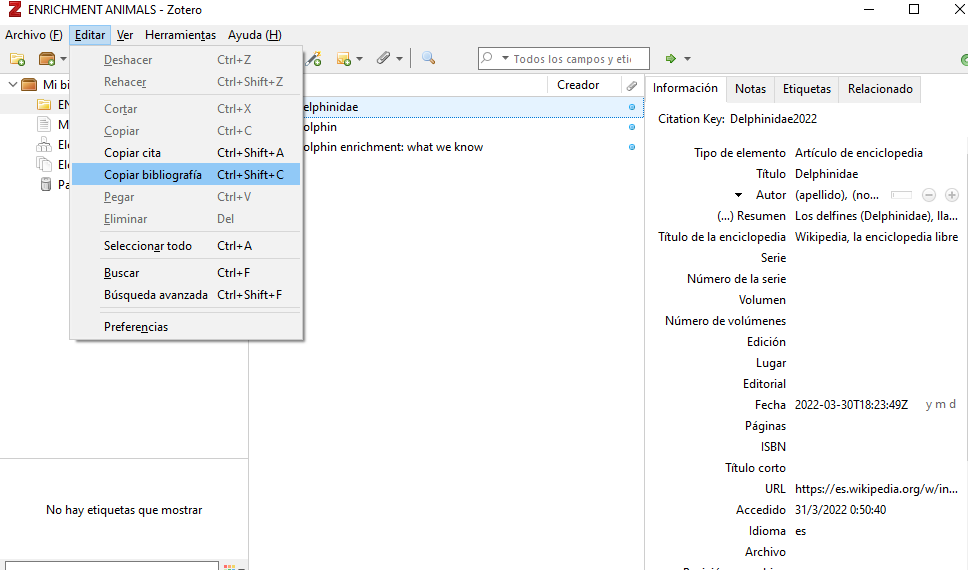Click the New Note icon
Viewport: 968px width, 570px height.
(x=344, y=59)
